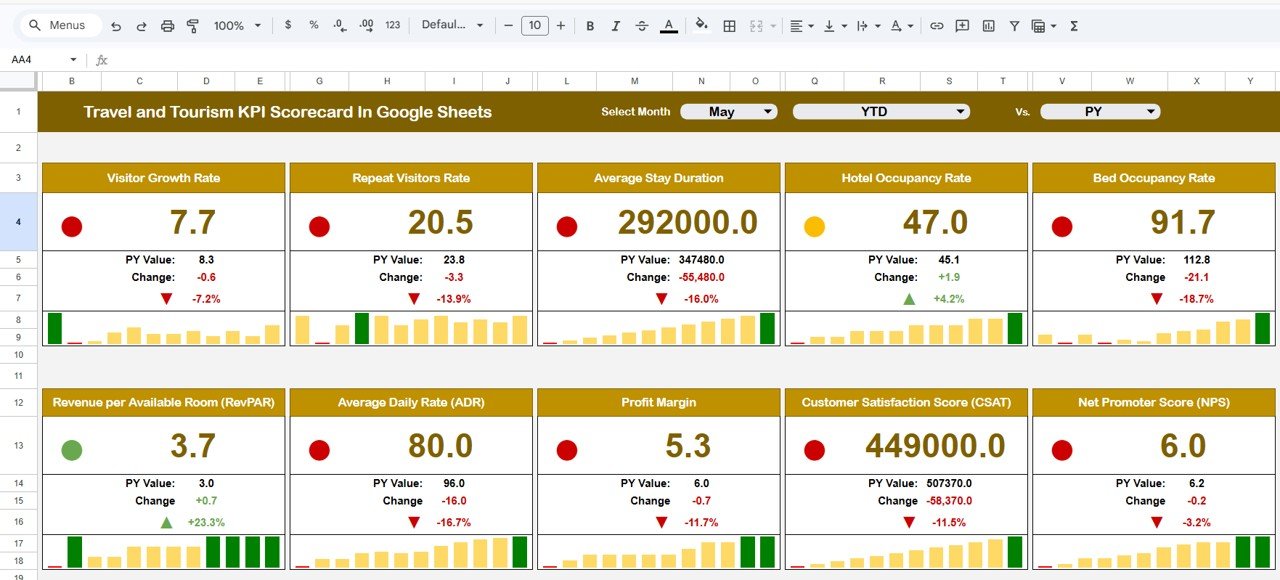This screenshot has height=580, width=1280.
Task: Click the Print icon
Action: click(167, 25)
